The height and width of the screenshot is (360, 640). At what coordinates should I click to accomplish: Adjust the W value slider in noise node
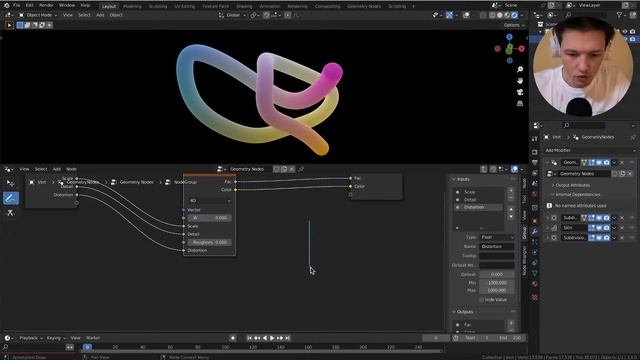pos(209,218)
